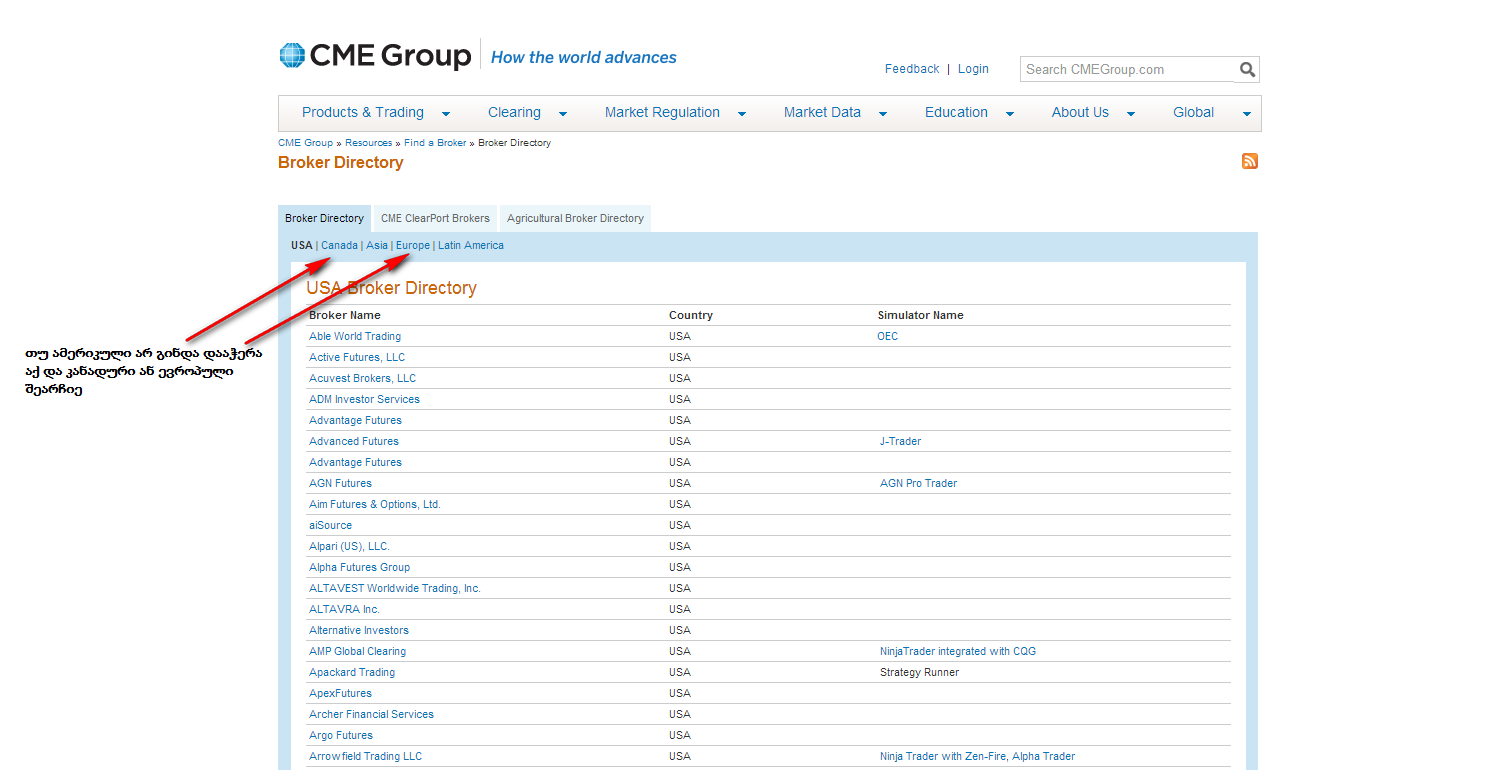Open the Feedback link
The height and width of the screenshot is (770, 1509).
[x=912, y=69]
